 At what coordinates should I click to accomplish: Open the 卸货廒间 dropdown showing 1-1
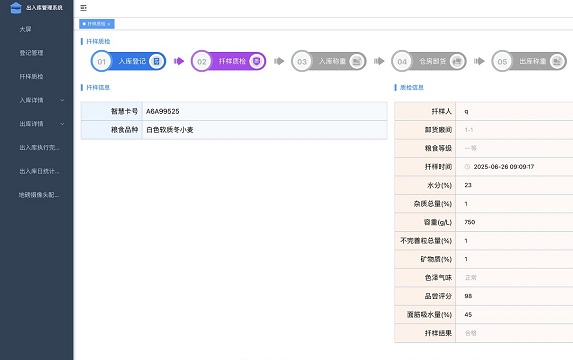(x=514, y=130)
